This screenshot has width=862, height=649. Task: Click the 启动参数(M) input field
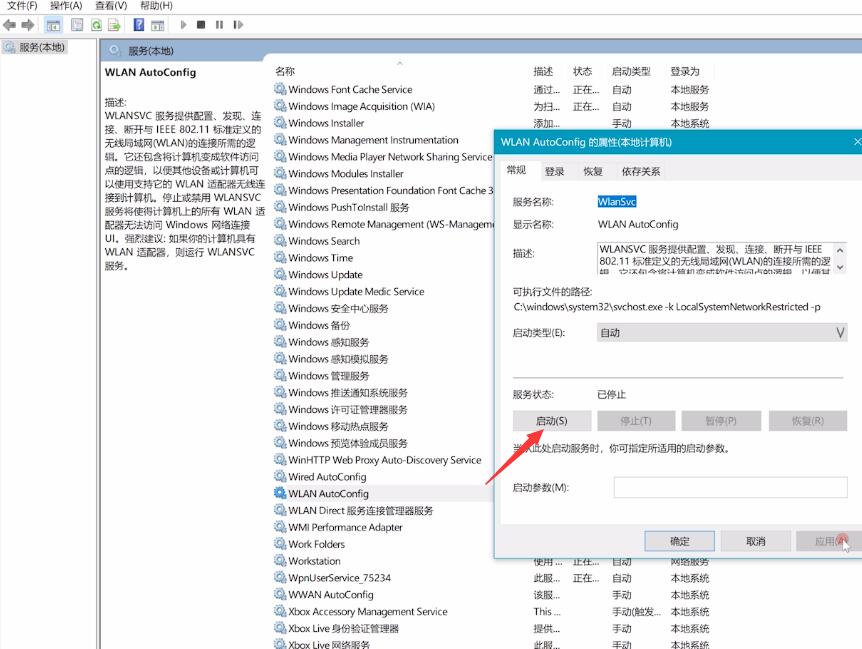(x=731, y=487)
